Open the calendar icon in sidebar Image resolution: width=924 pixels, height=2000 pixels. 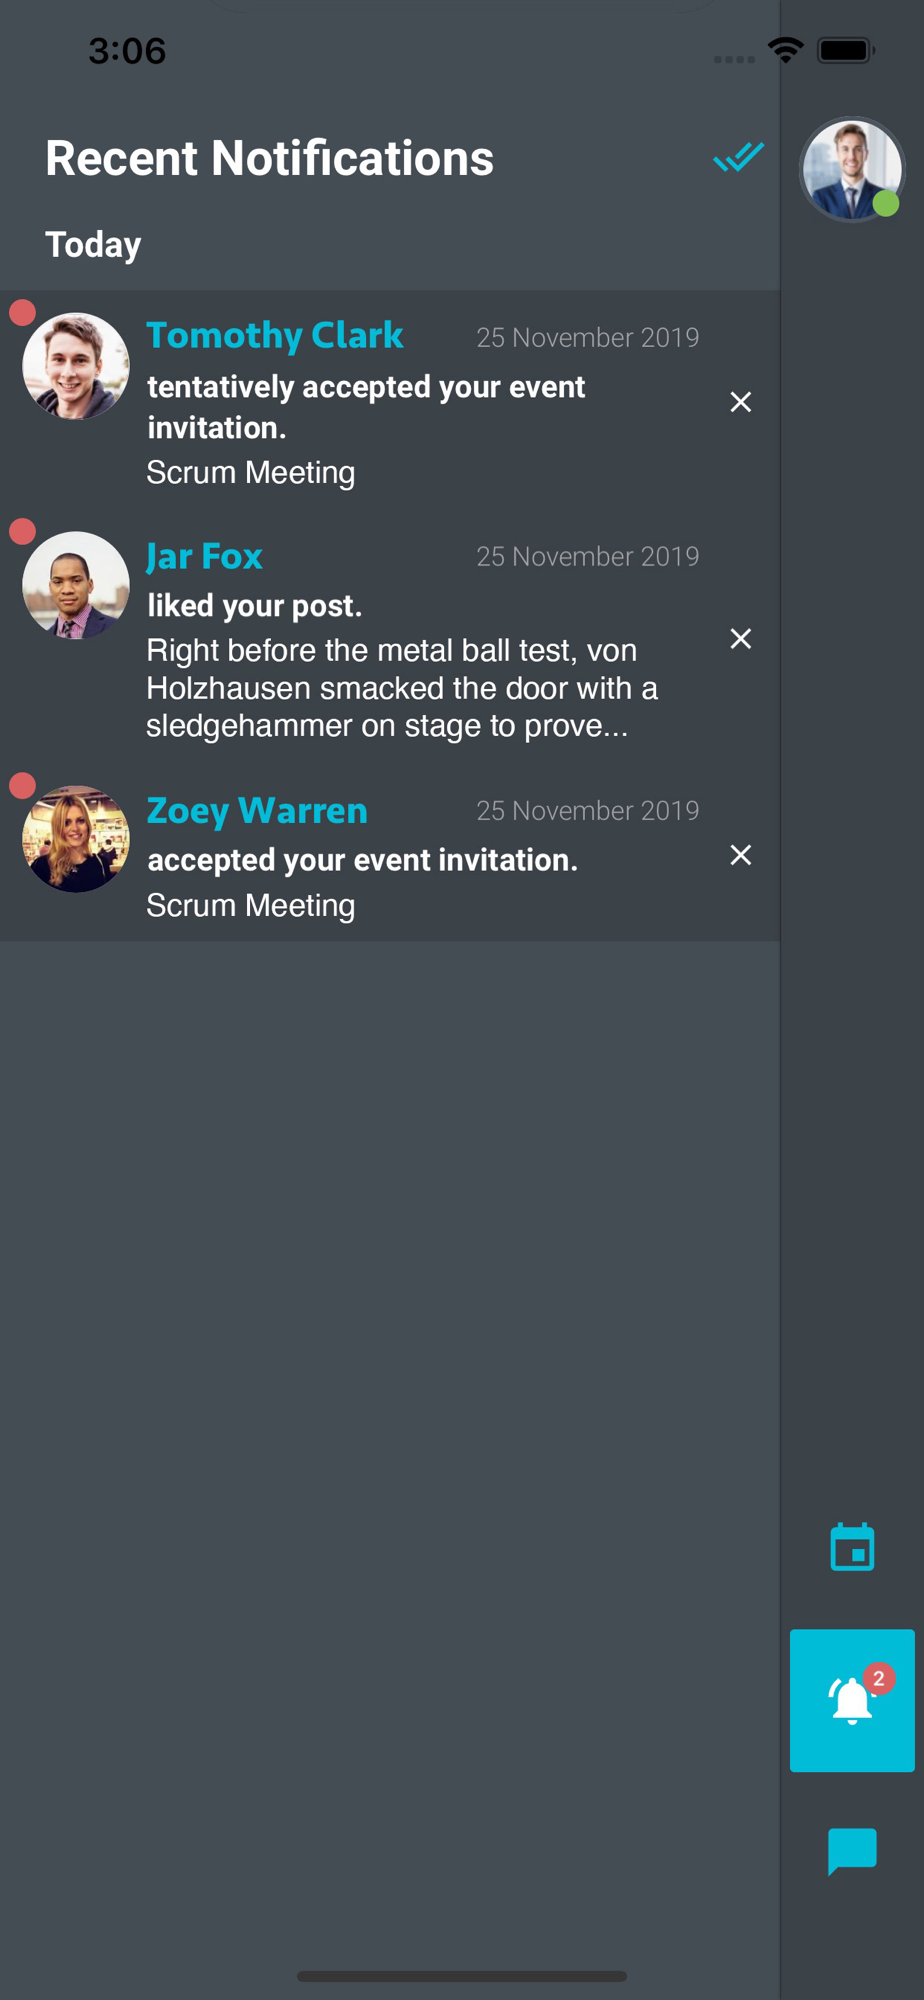852,1547
